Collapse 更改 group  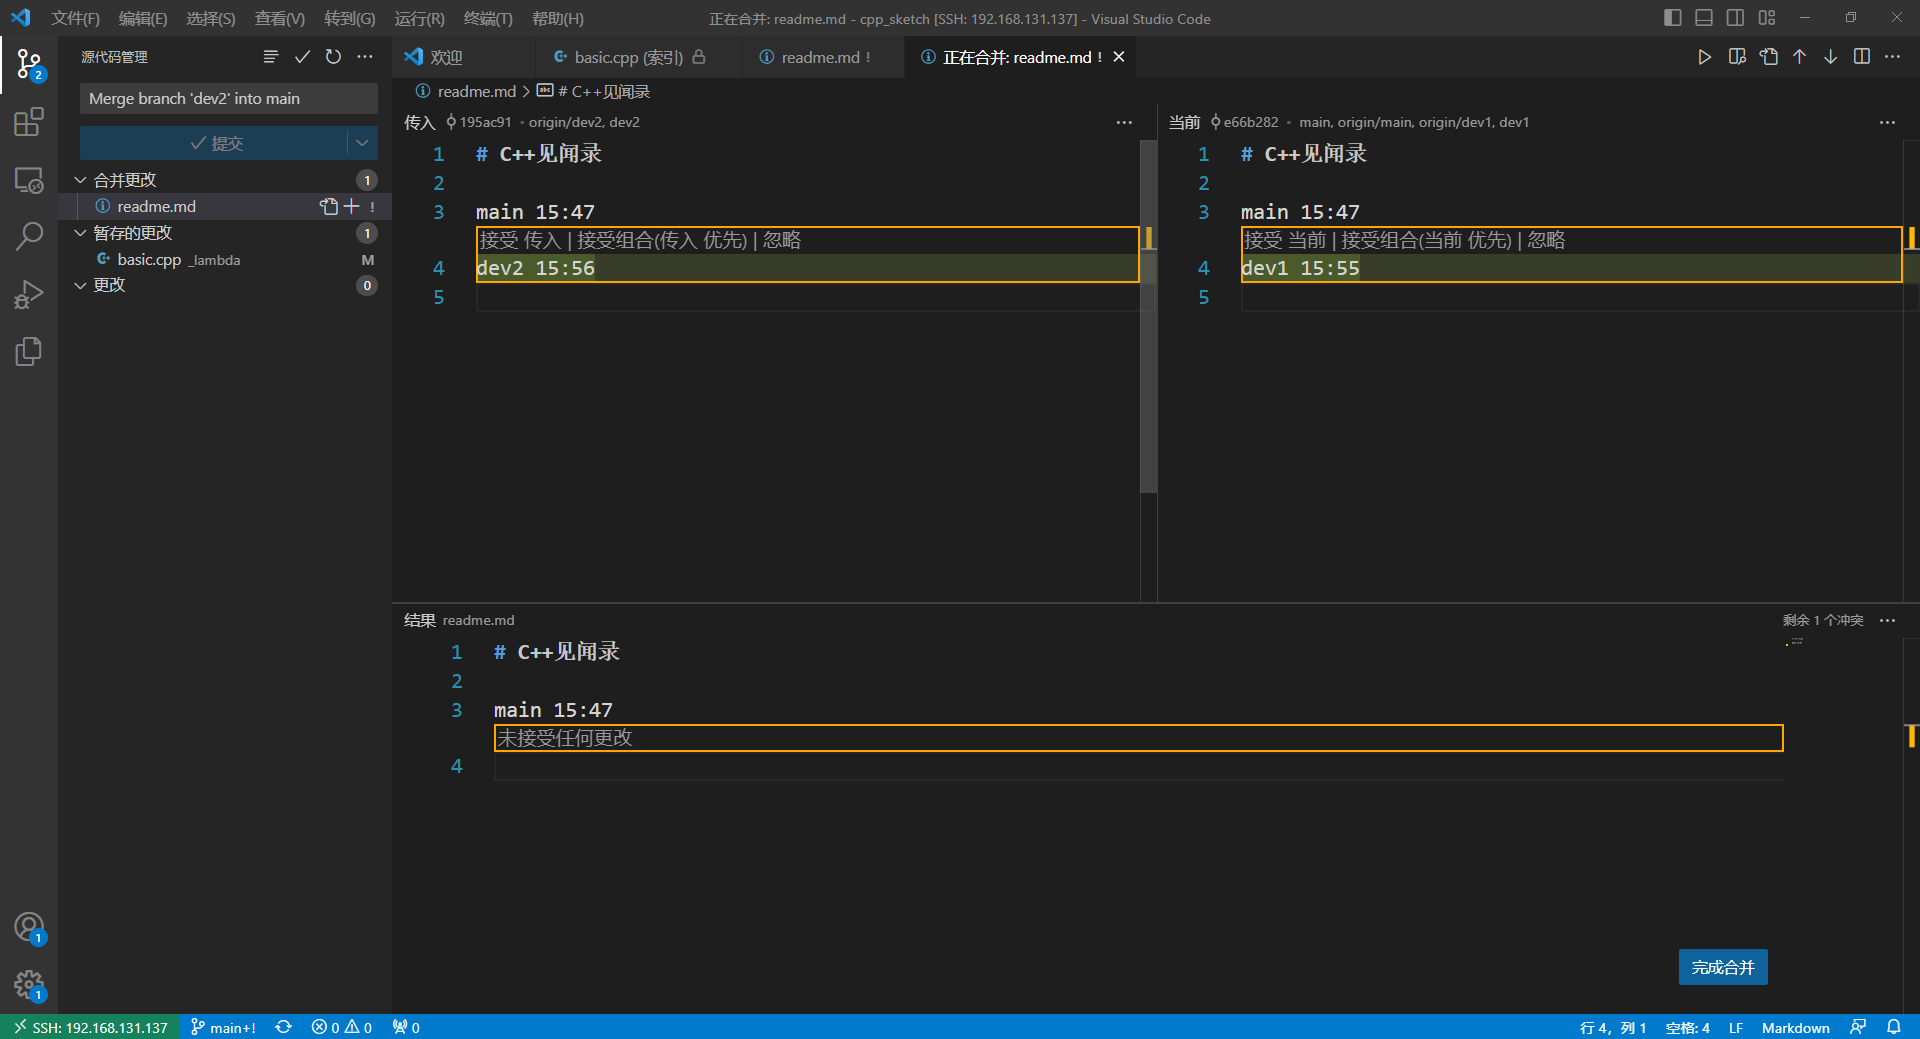(80, 285)
